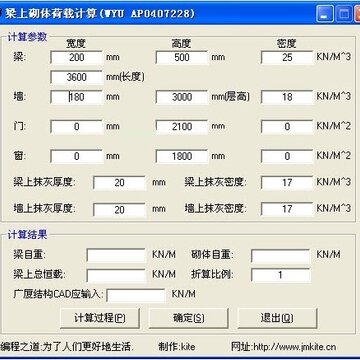Focus the window density input field
The image size is (360, 360).
[287, 156]
